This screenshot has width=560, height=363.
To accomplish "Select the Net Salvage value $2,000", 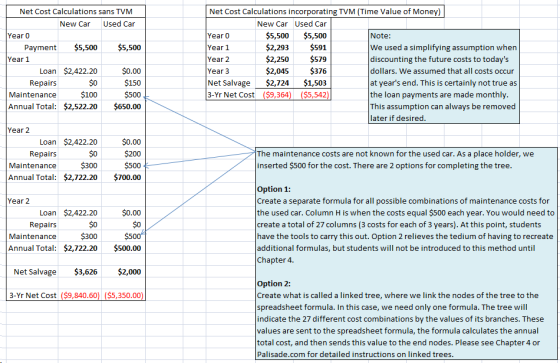I will click(x=129, y=272).
